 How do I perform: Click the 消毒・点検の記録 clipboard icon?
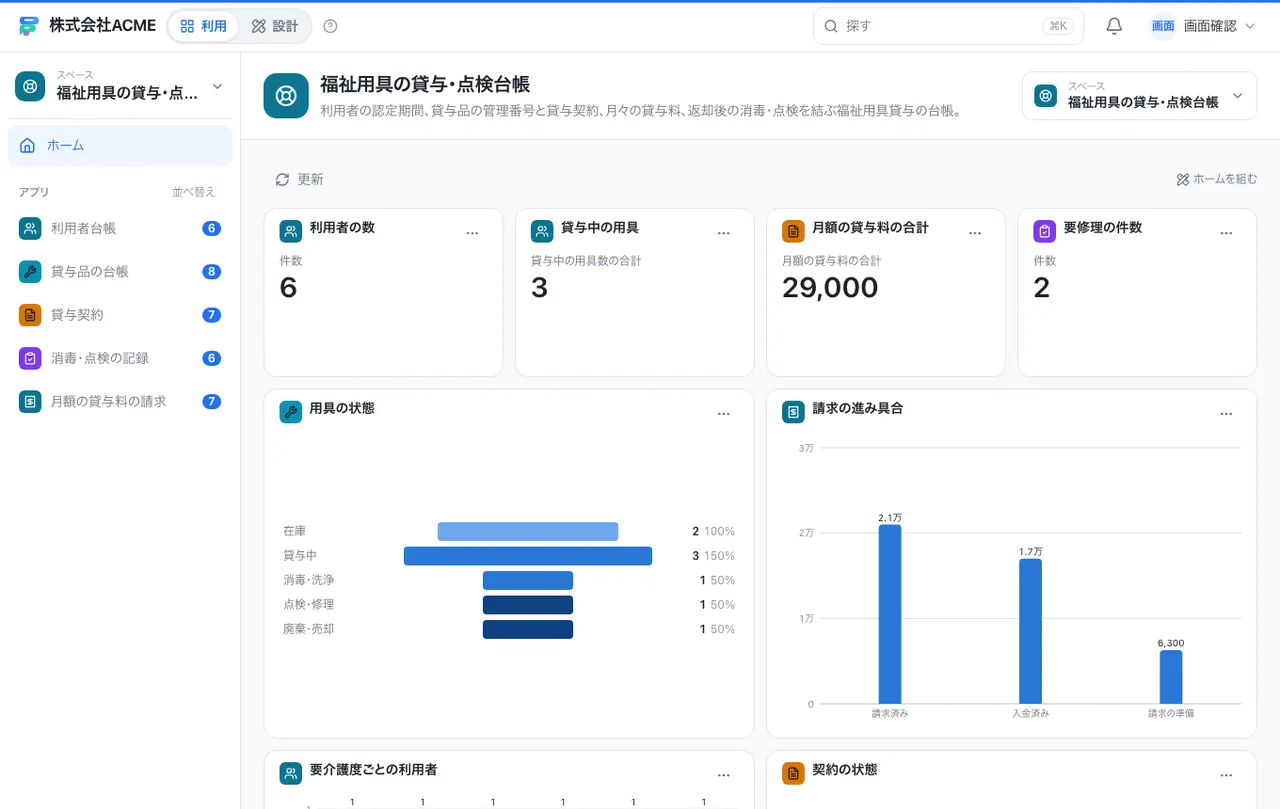click(30, 358)
